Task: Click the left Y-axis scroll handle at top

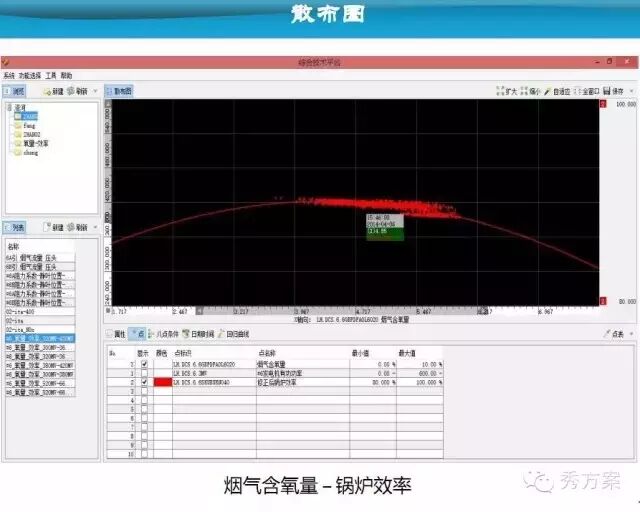Action: 108,104
